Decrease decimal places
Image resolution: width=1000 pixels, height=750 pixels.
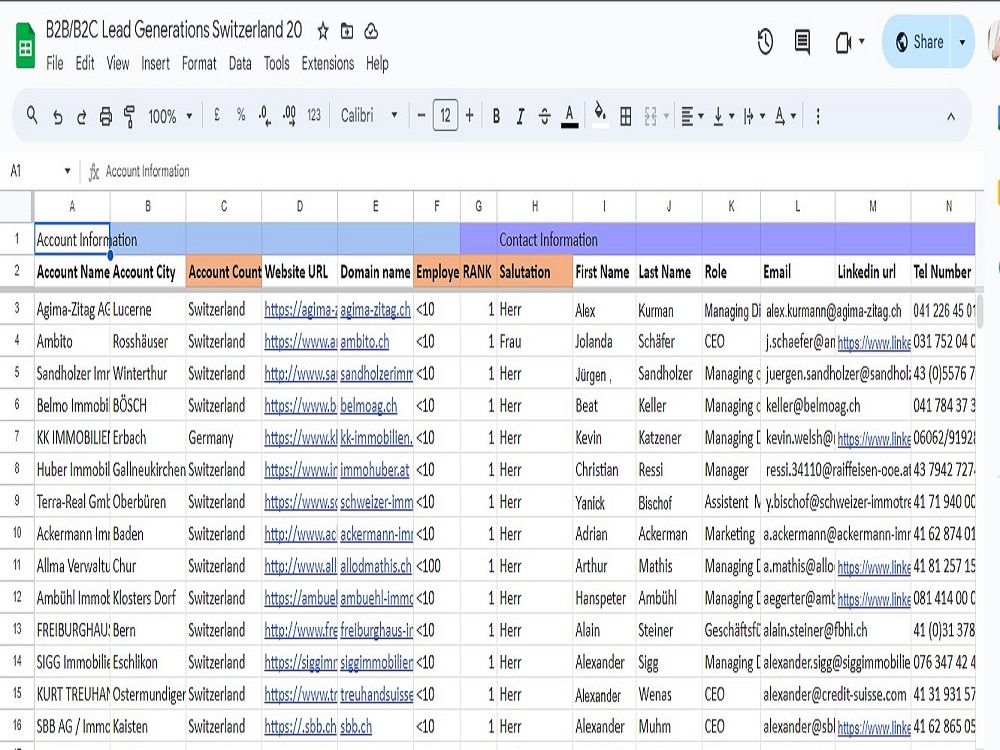(265, 115)
